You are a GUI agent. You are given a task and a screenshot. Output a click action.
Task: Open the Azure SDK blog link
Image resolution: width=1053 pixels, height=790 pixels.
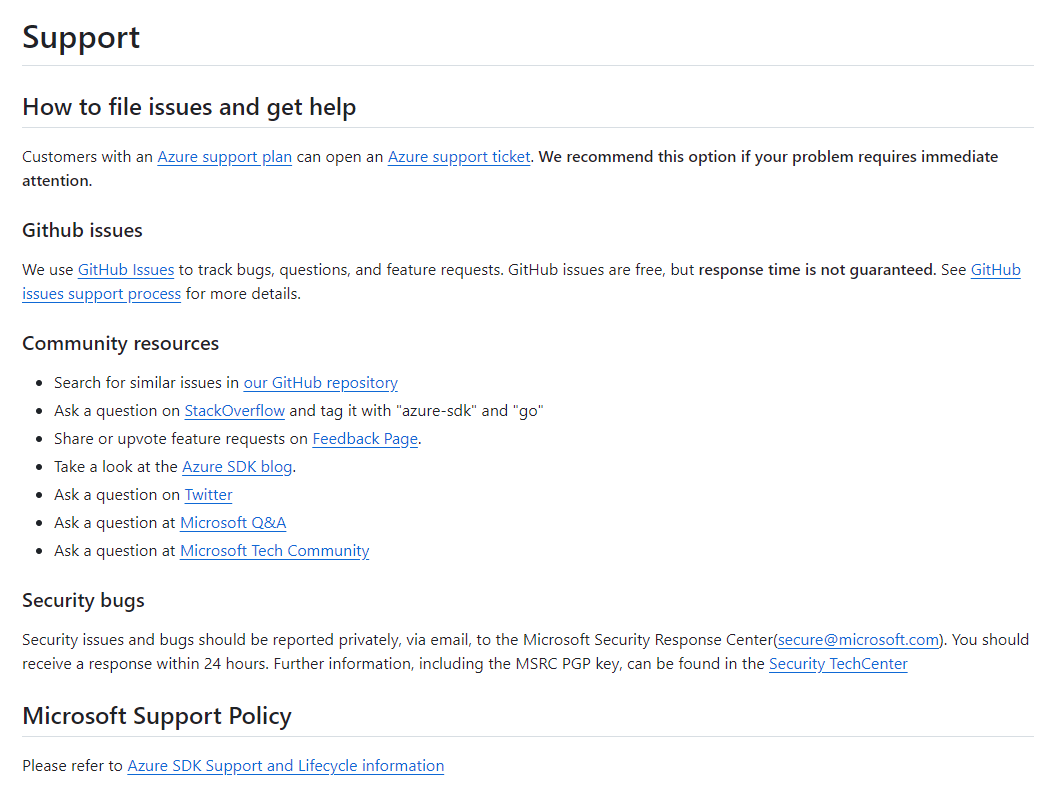pyautogui.click(x=237, y=466)
